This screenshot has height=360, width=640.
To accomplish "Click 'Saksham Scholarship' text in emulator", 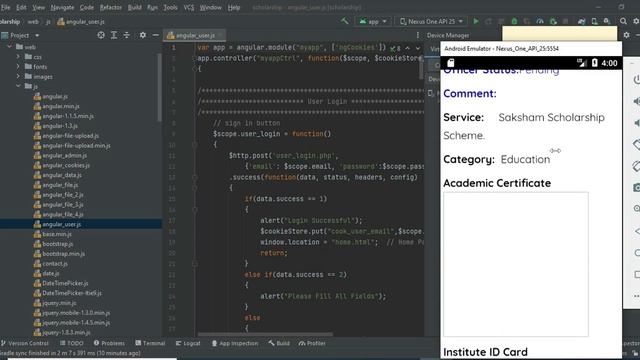I will pyautogui.click(x=551, y=118).
